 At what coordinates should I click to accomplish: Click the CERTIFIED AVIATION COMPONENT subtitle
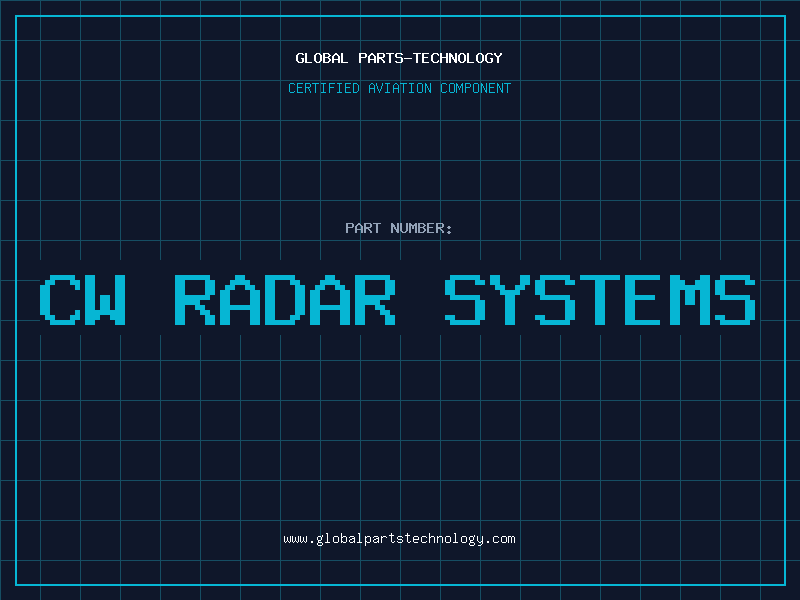click(x=399, y=88)
